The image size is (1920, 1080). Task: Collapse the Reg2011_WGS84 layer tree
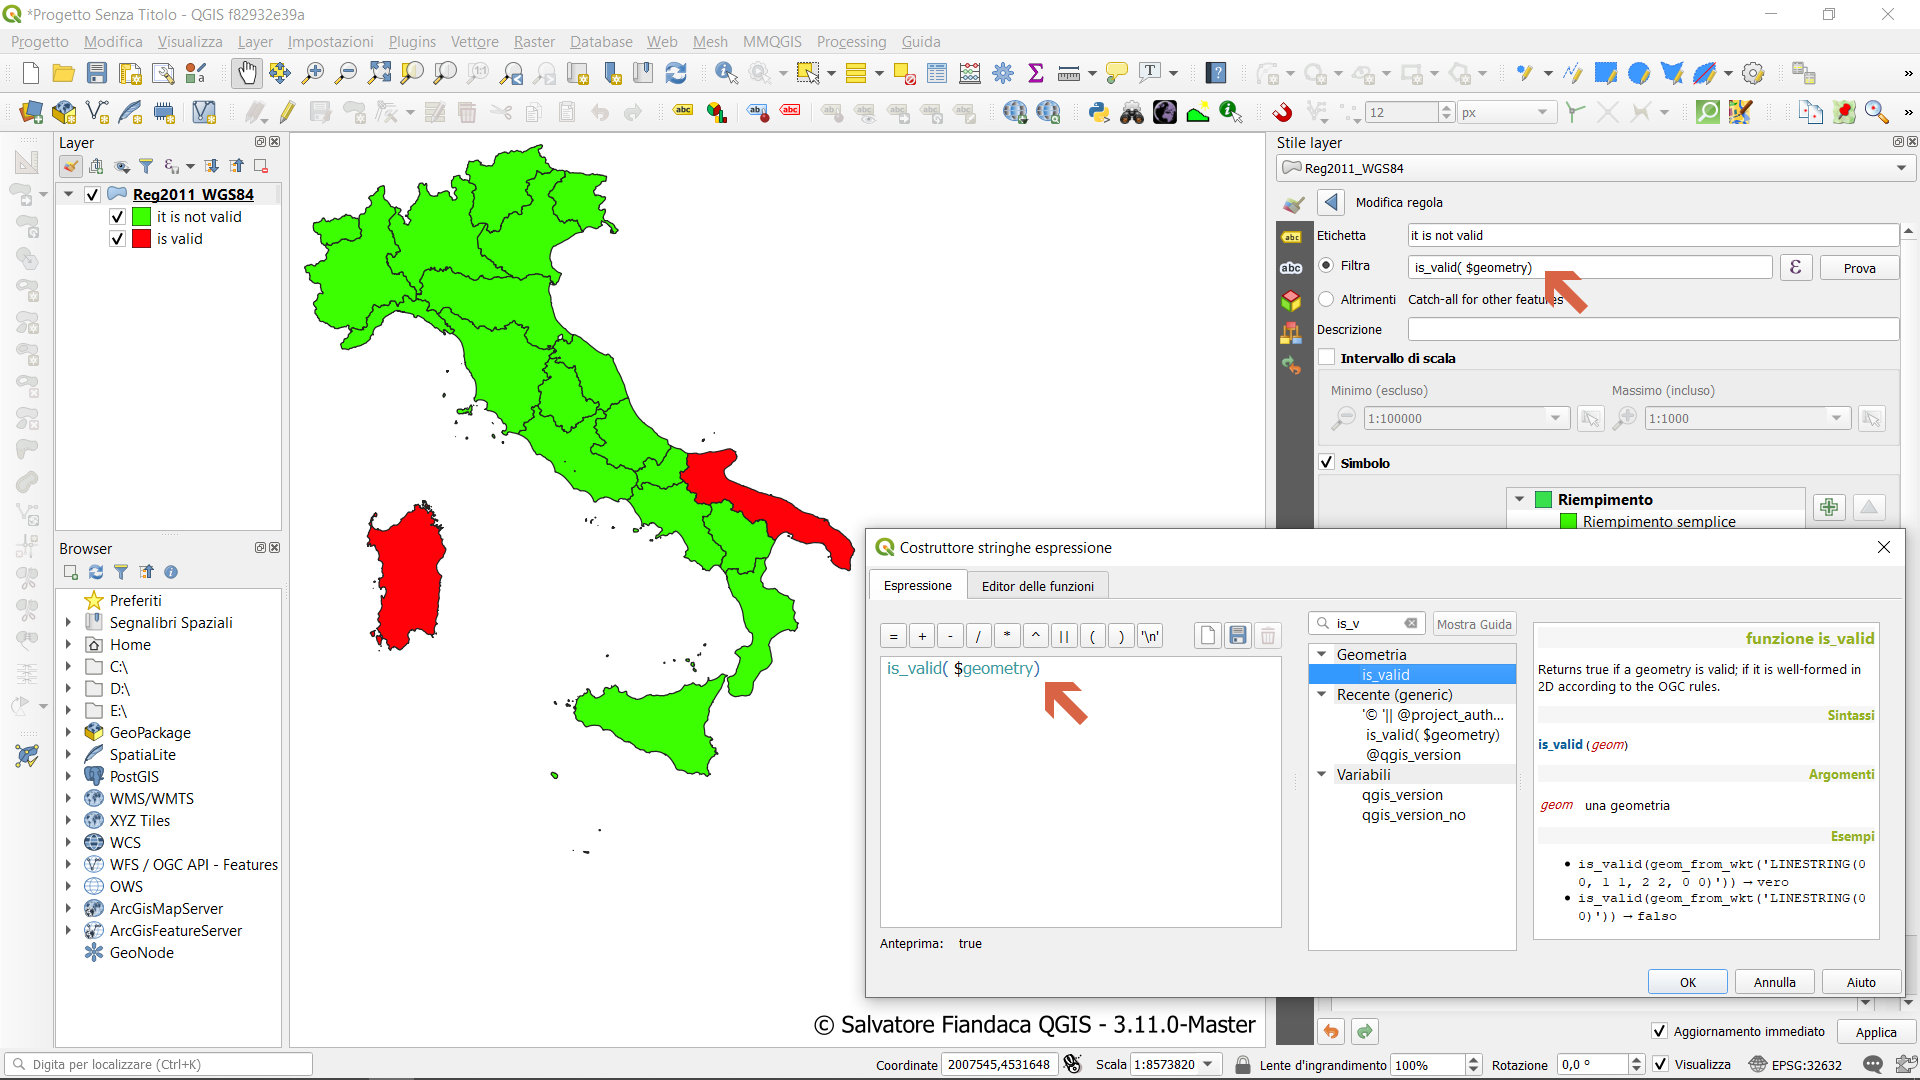click(x=68, y=194)
